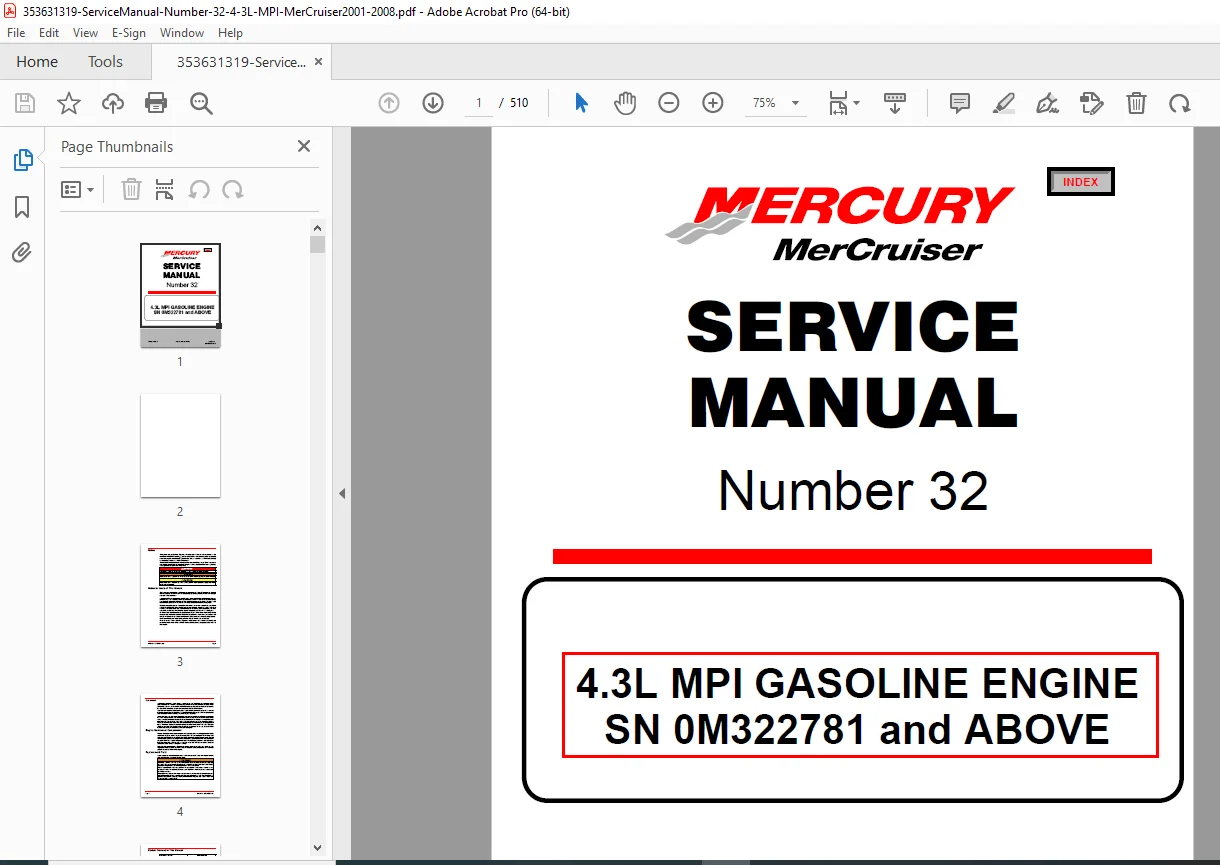The image size is (1220, 865).
Task: Select the Highlight text pen tool
Action: 1004,103
